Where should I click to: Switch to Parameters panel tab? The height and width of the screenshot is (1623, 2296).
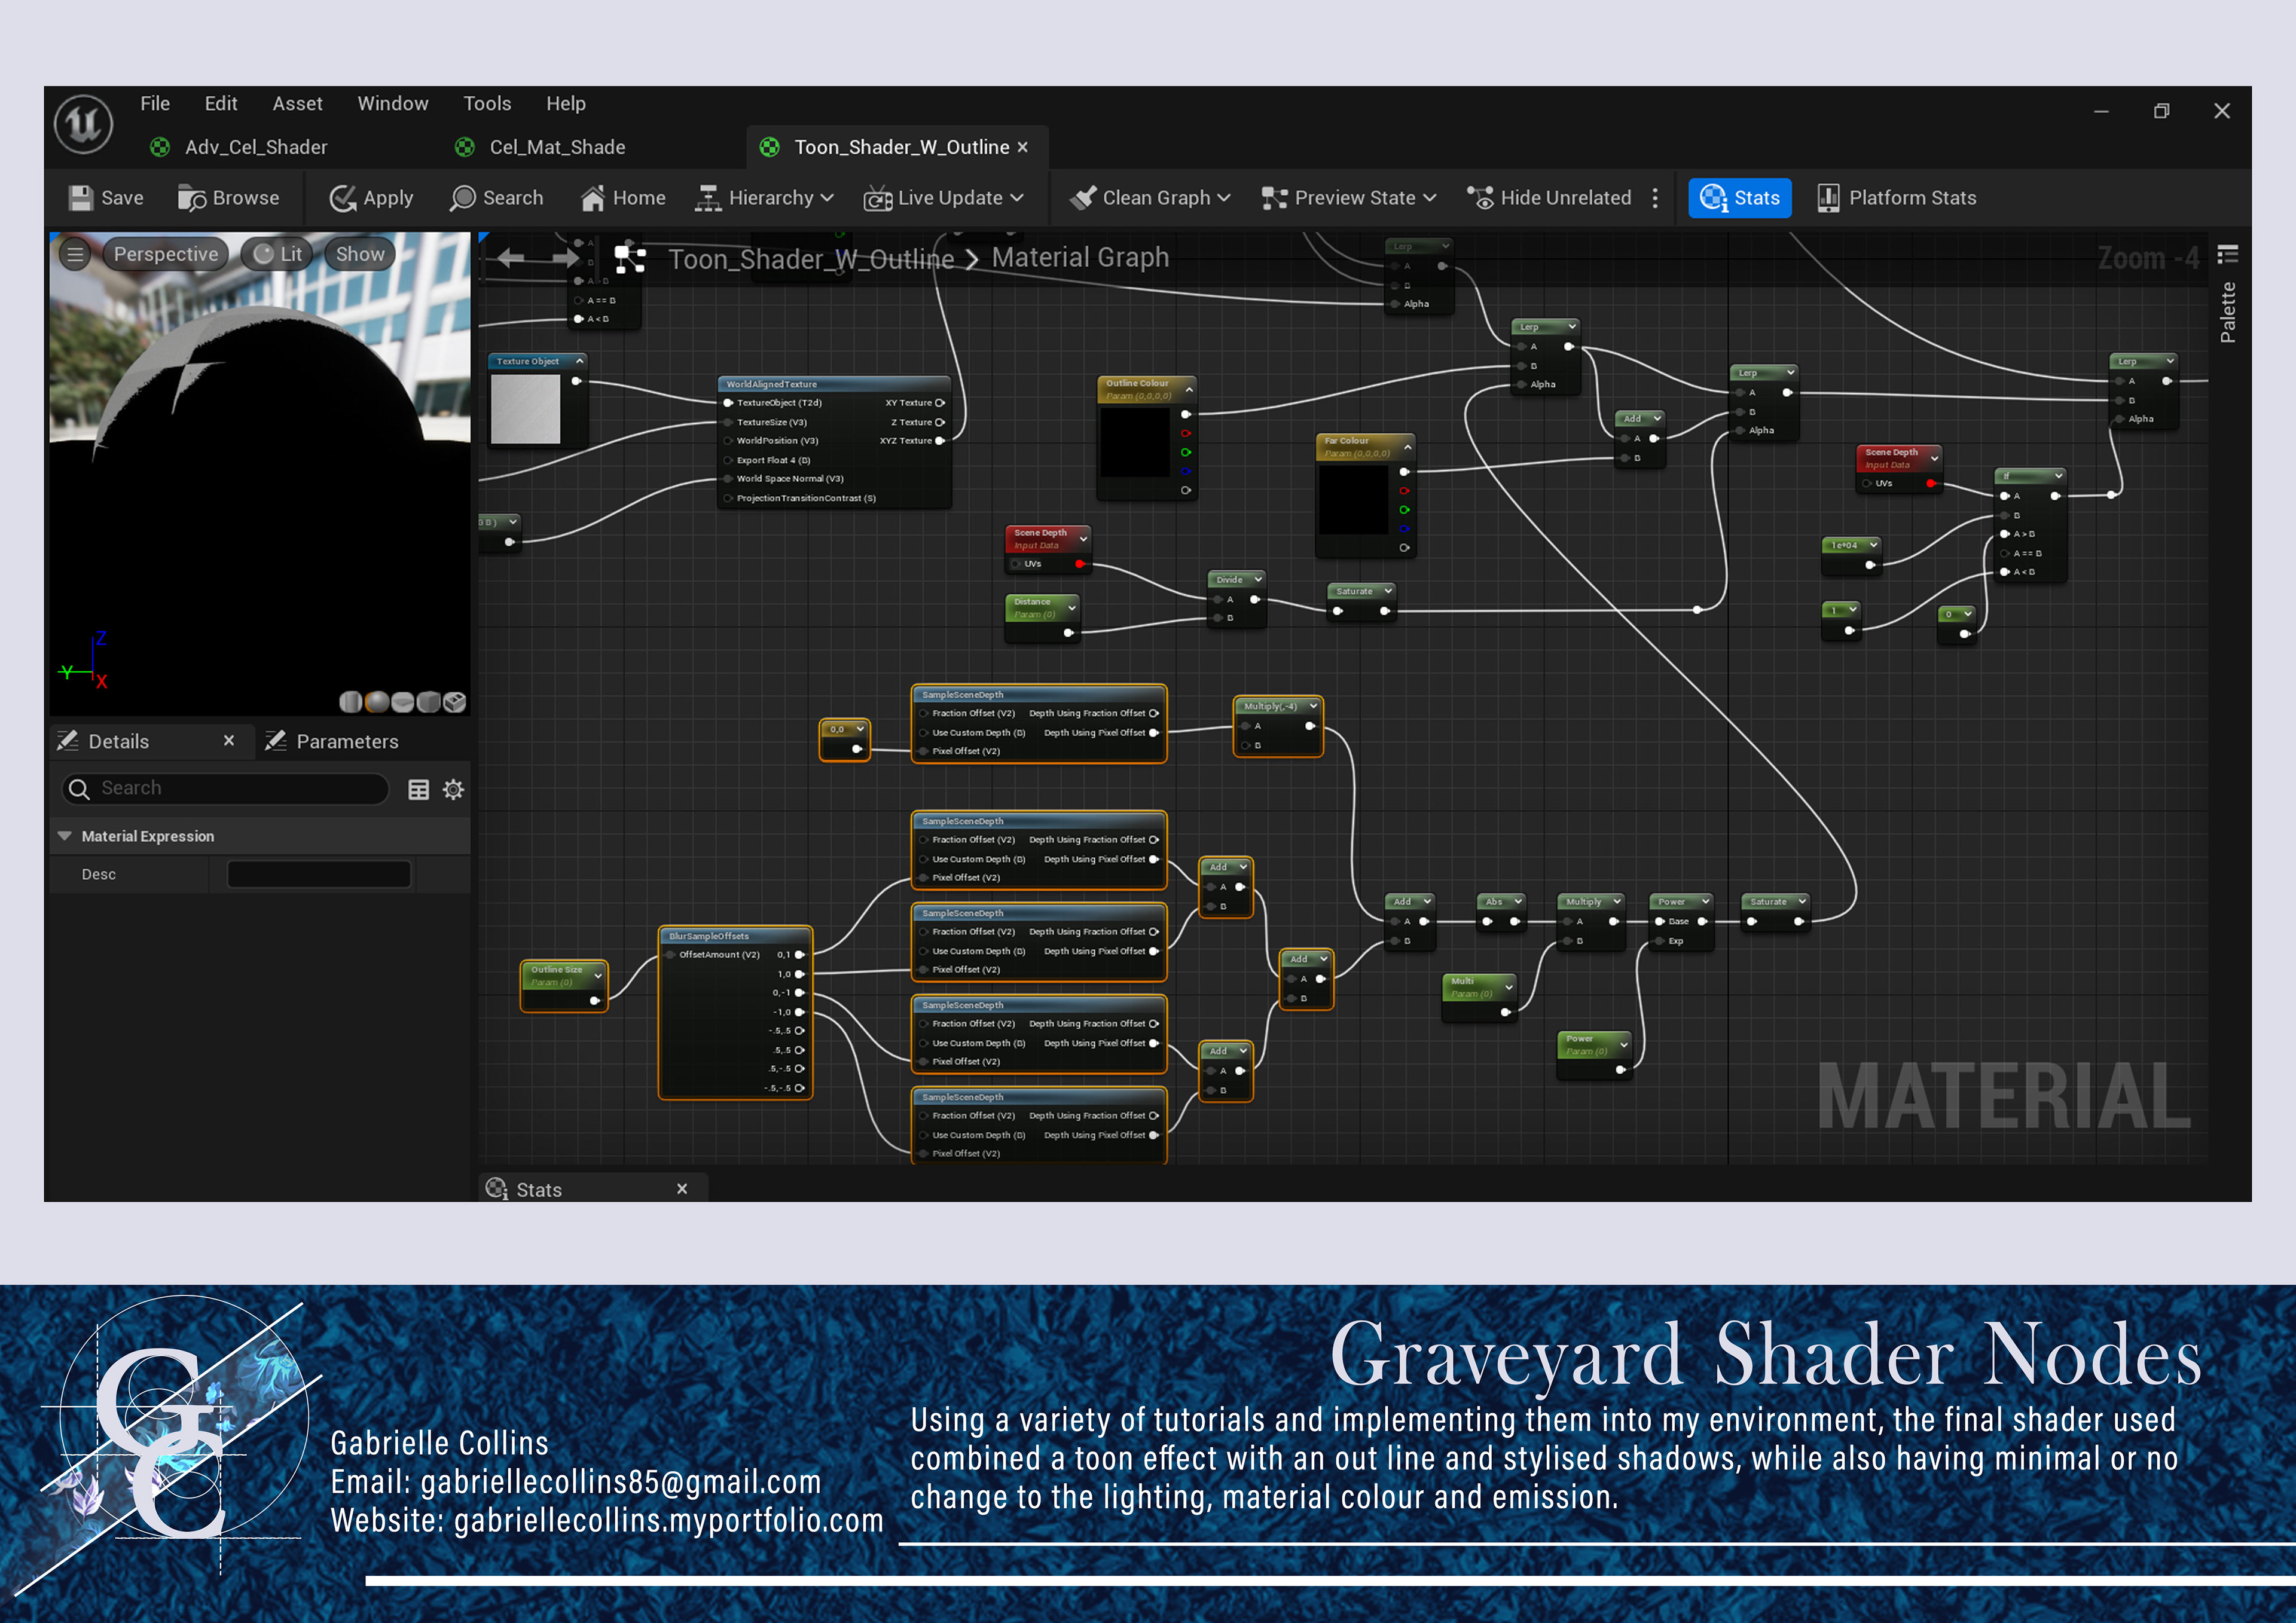[346, 741]
